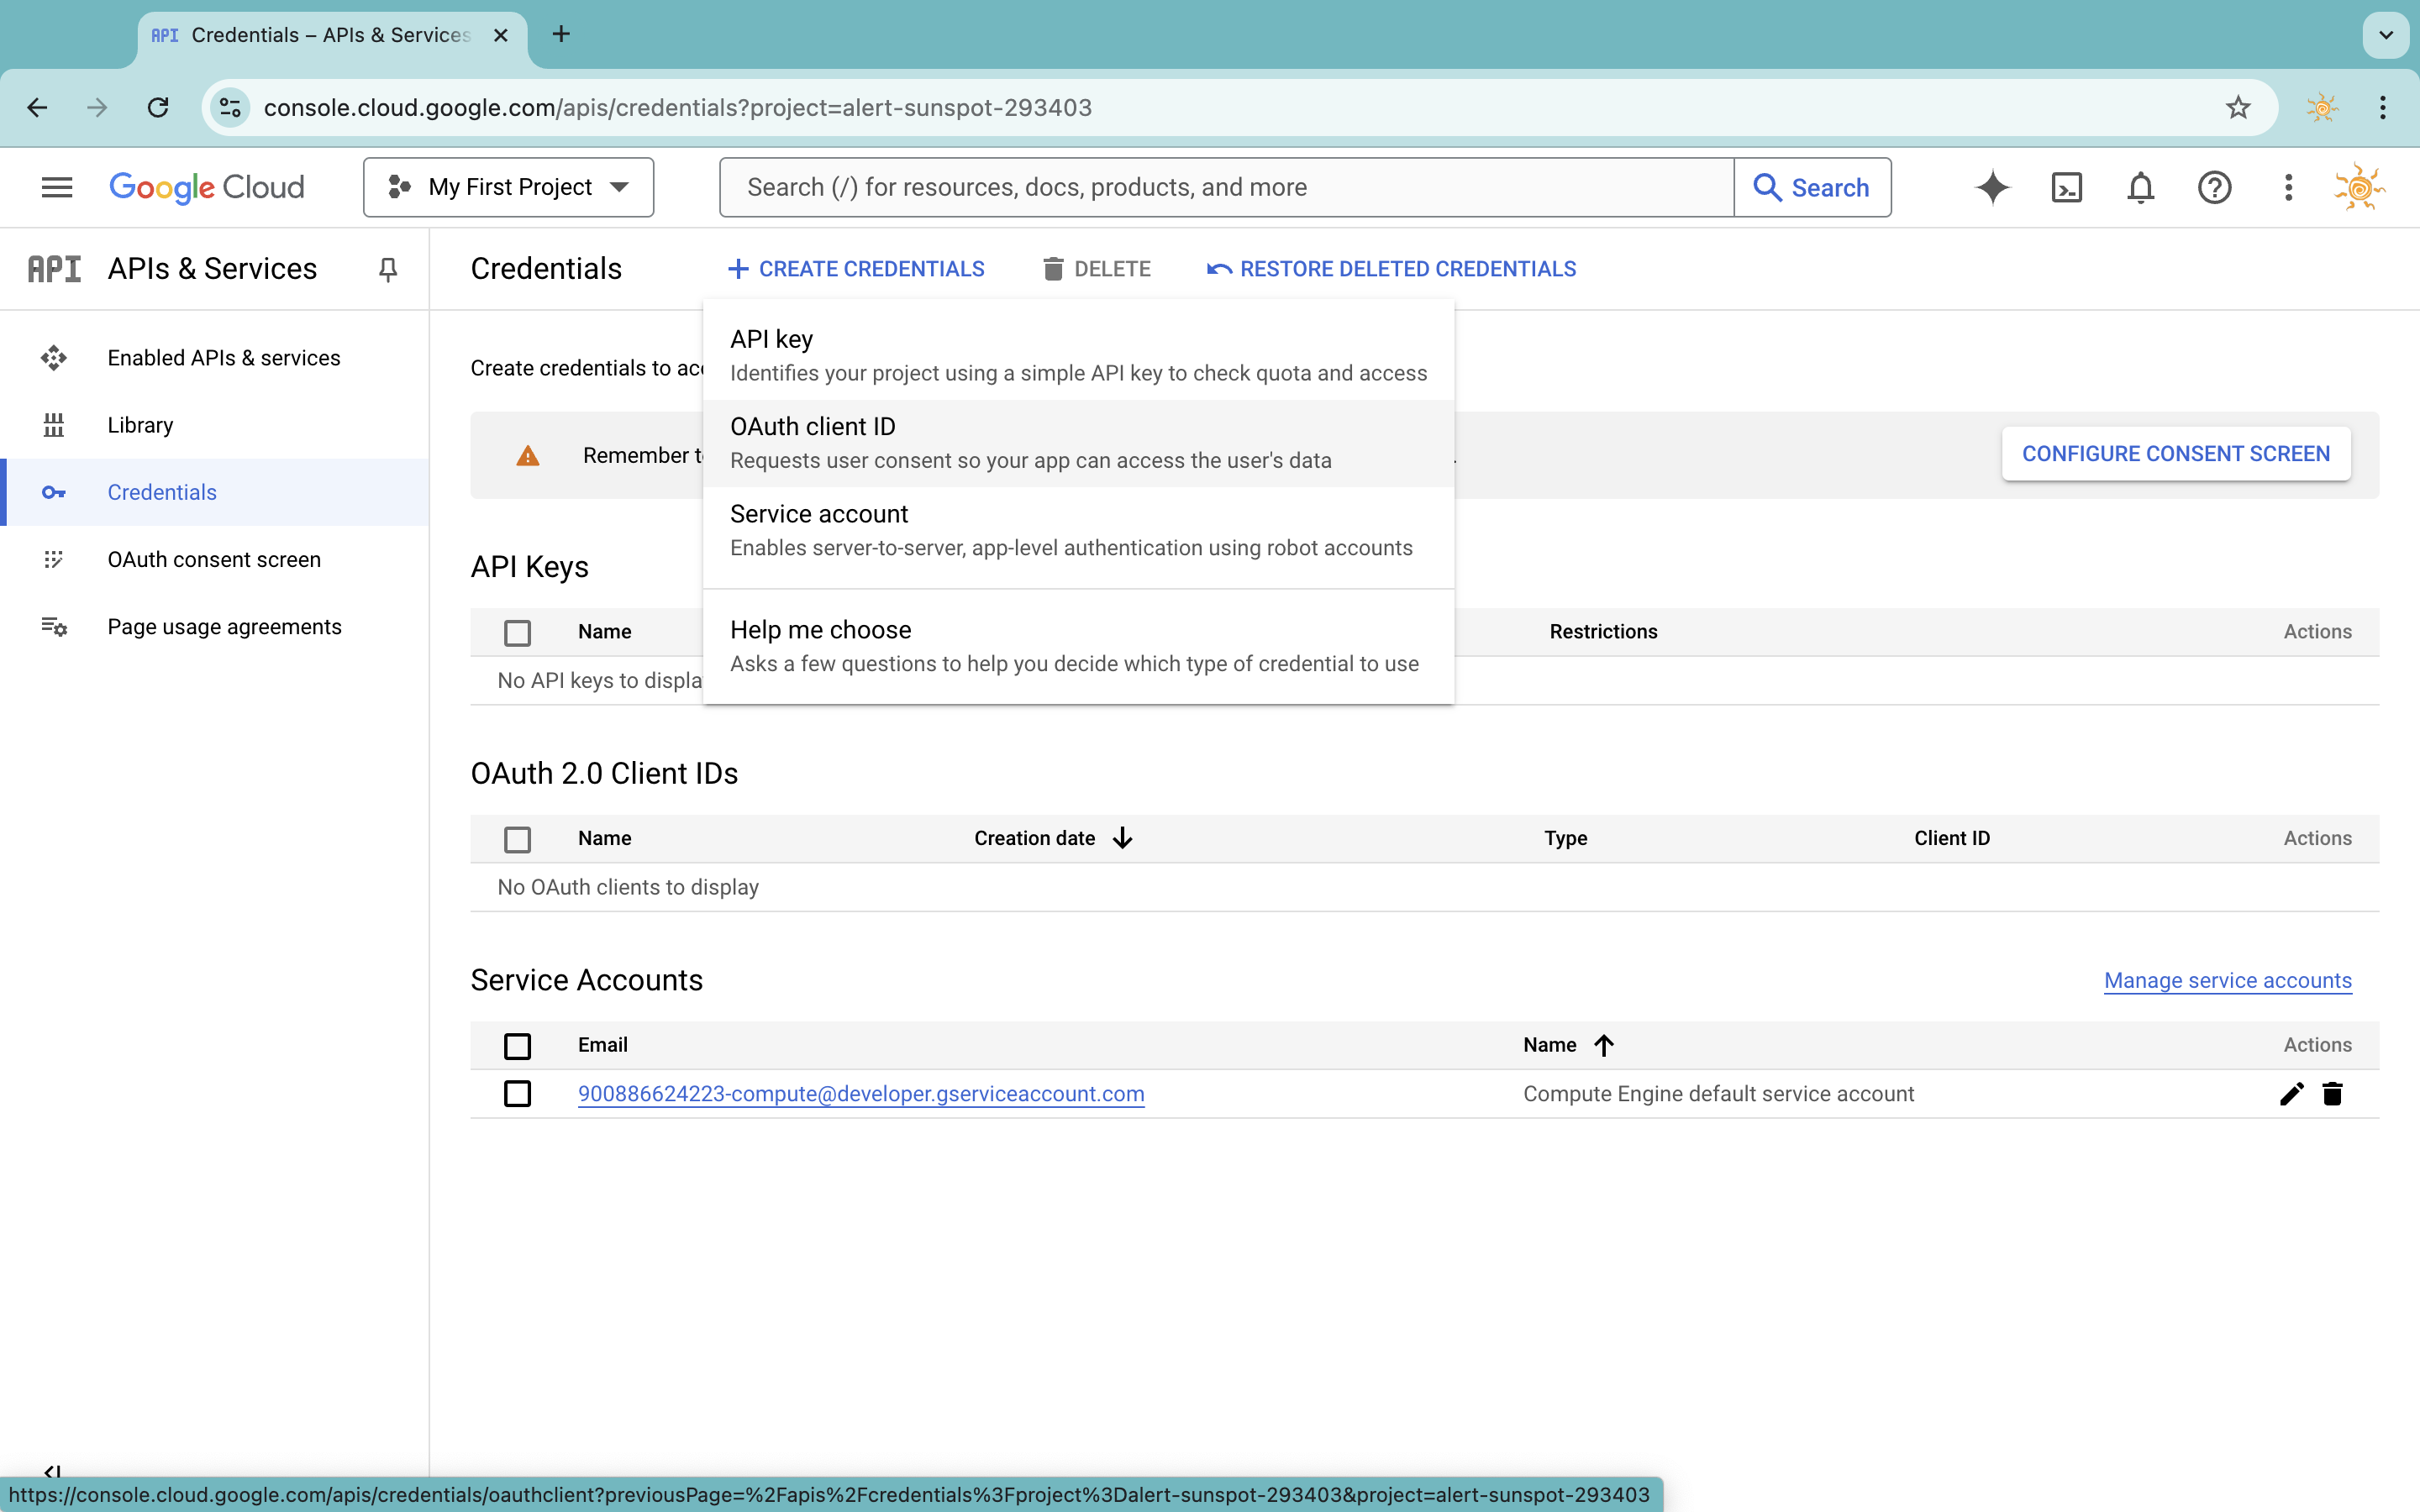Click CONFIGURE CONSENT SCREEN
Screen dimensions: 2420x1512
pyautogui.click(x=2175, y=453)
